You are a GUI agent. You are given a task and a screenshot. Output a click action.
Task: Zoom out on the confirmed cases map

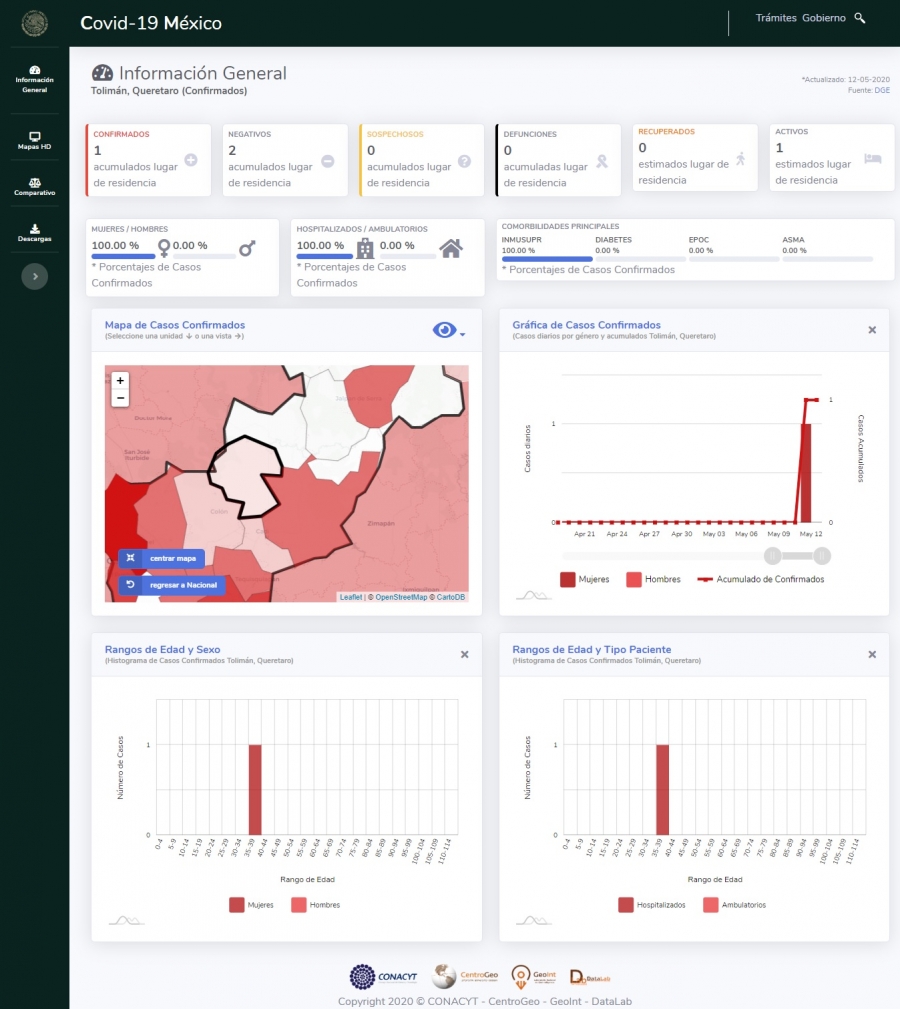pyautogui.click(x=121, y=398)
